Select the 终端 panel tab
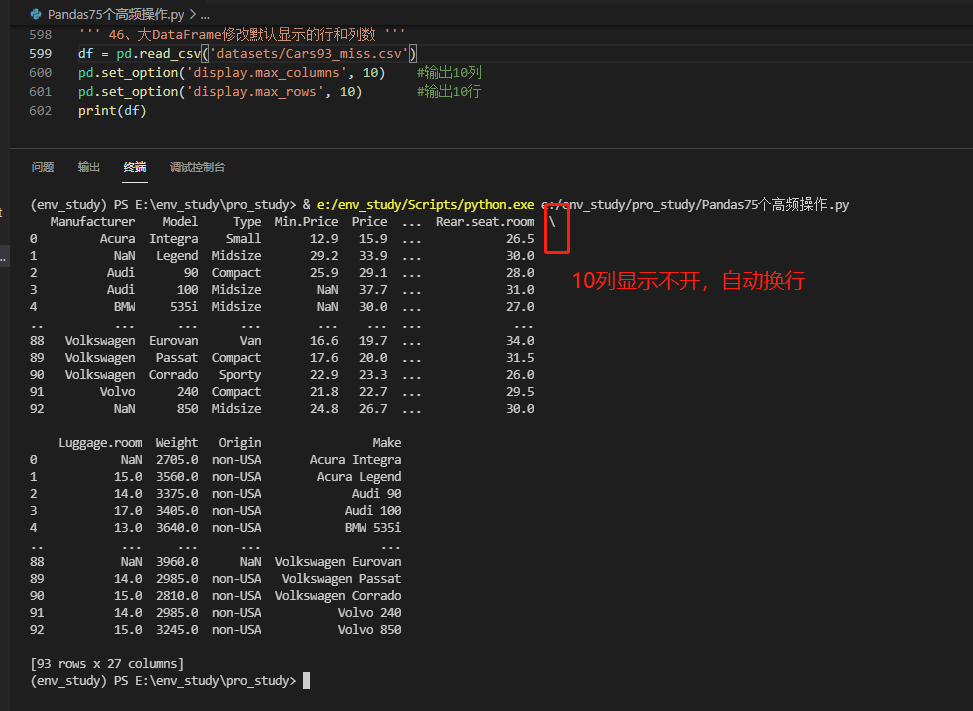This screenshot has width=973, height=711. [135, 167]
